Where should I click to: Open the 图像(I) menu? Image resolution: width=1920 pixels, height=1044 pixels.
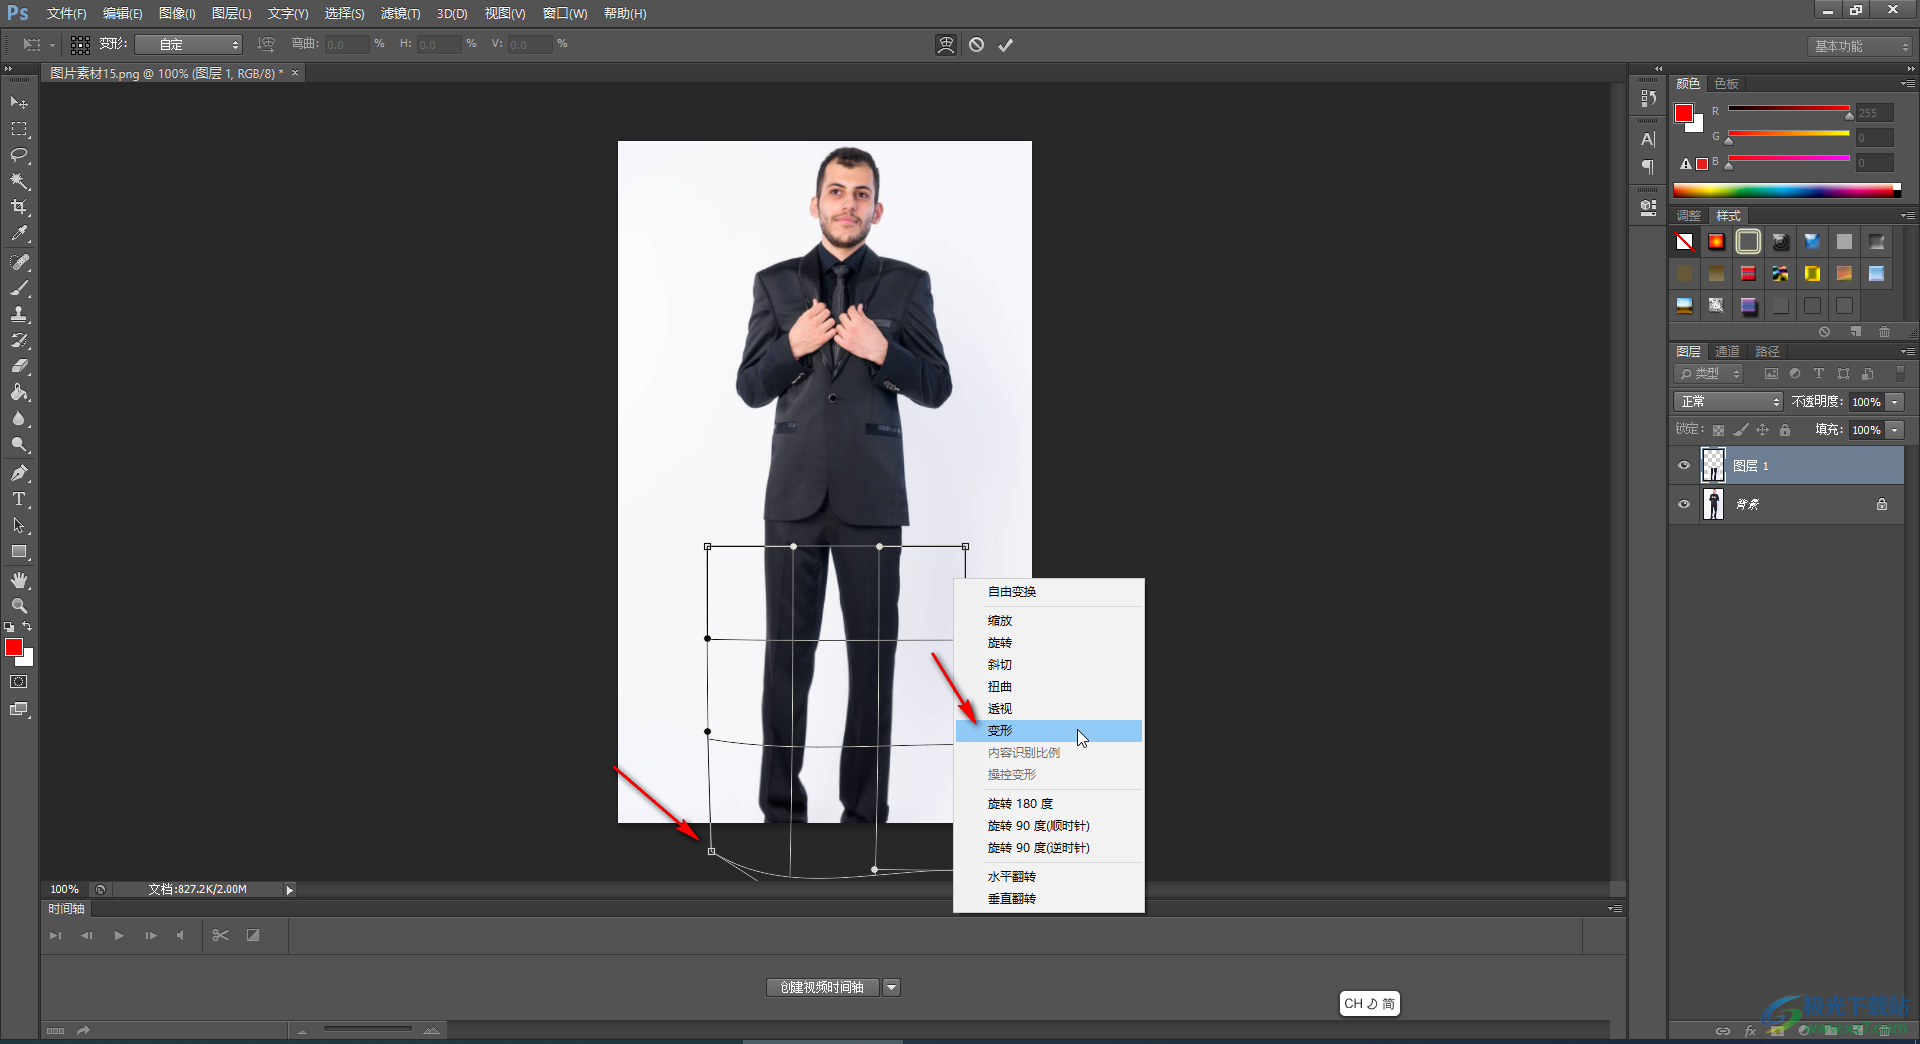pyautogui.click(x=177, y=14)
